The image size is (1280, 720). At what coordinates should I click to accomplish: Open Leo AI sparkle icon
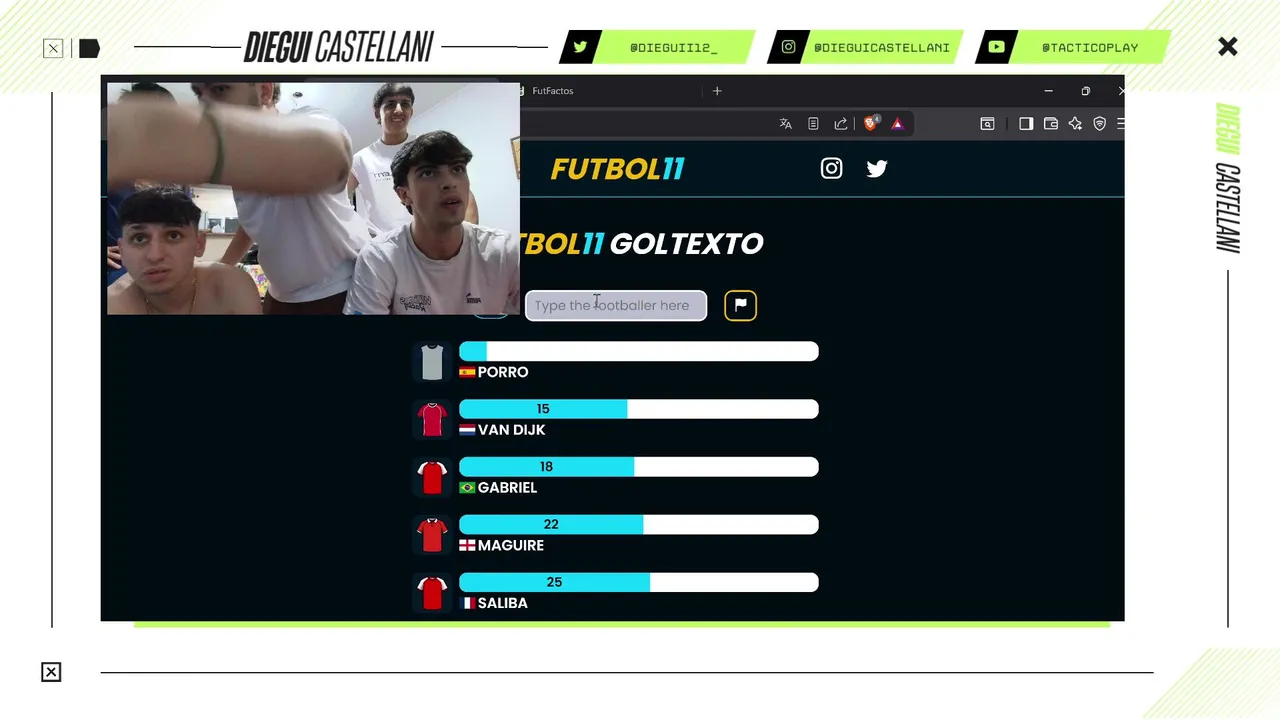tap(1075, 124)
